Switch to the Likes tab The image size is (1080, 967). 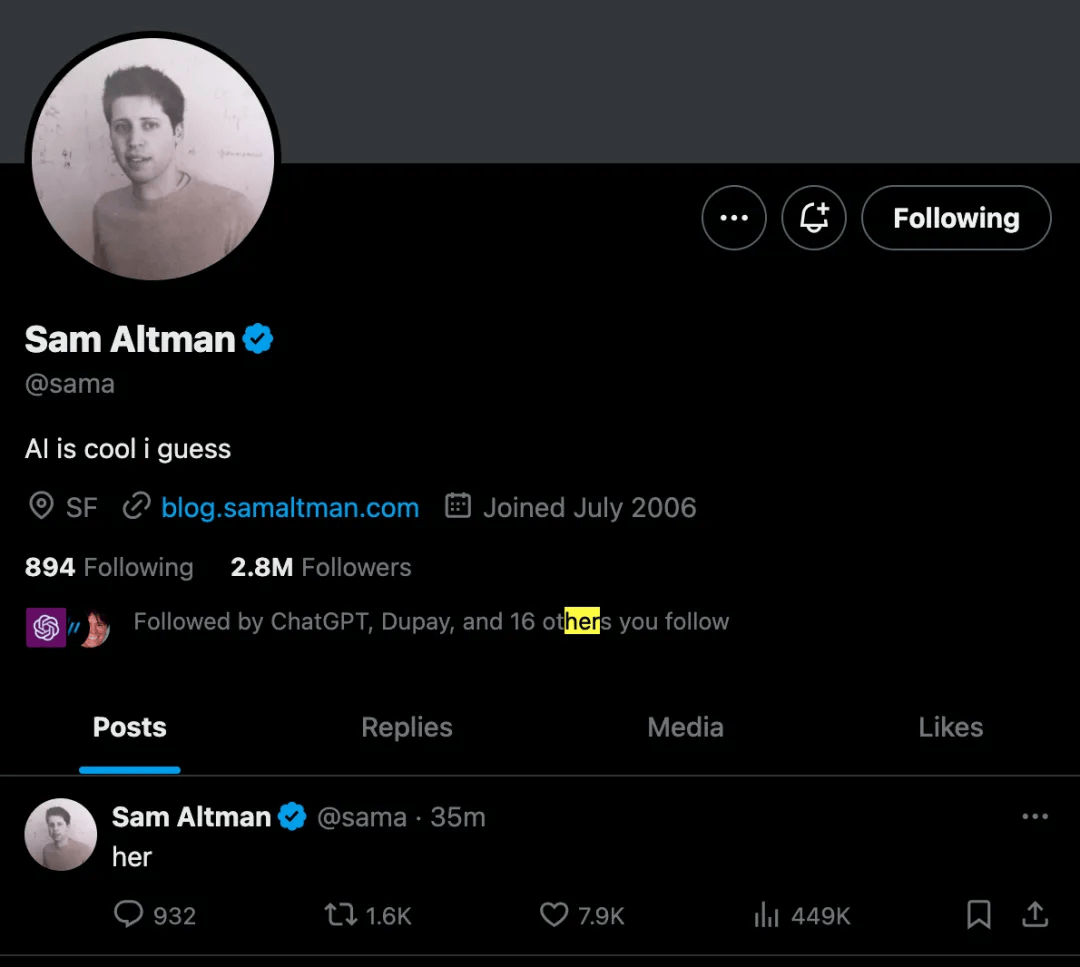point(950,727)
